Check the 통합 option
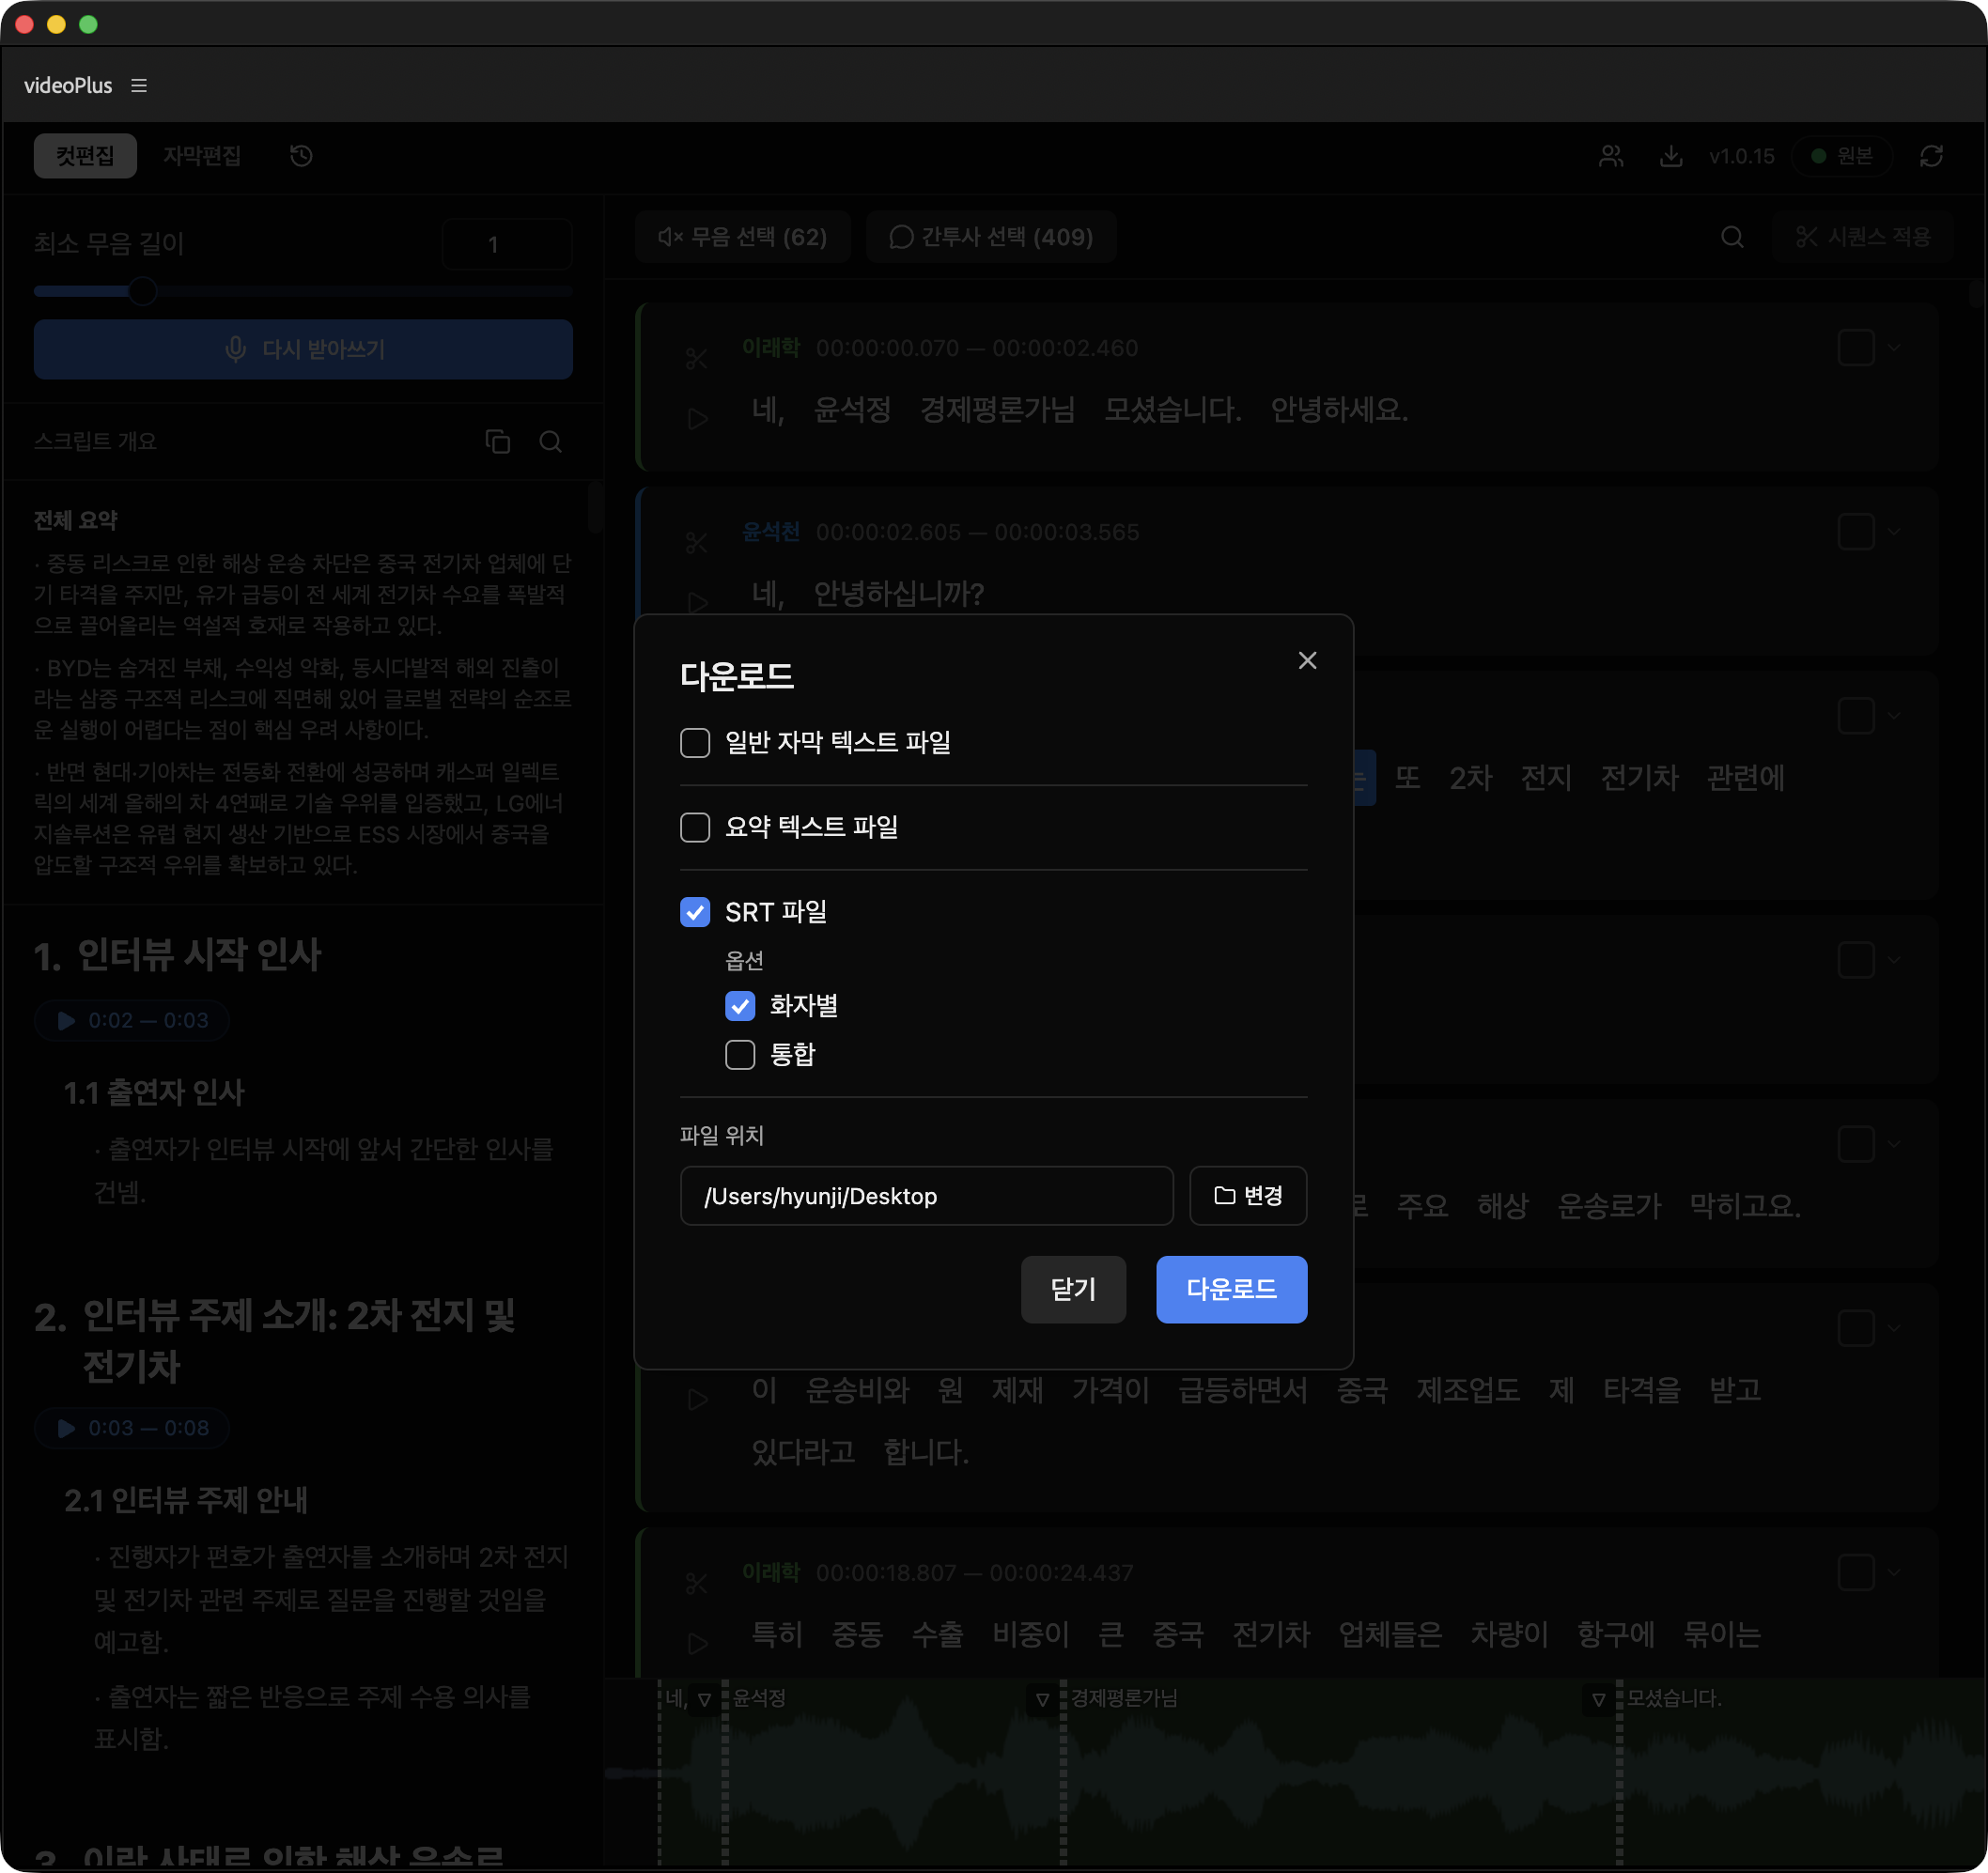Screen dimensions: 1988x1873 point(740,1054)
